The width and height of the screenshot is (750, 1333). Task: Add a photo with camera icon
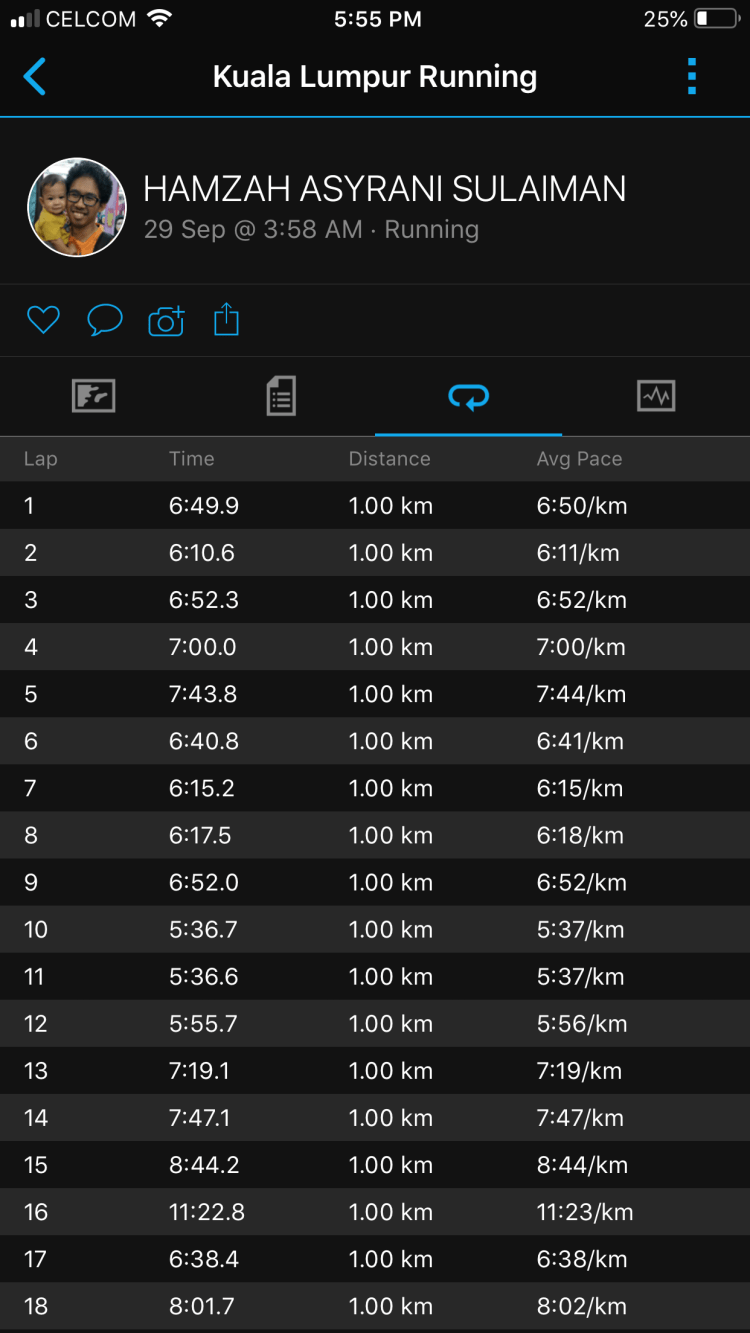pyautogui.click(x=166, y=320)
